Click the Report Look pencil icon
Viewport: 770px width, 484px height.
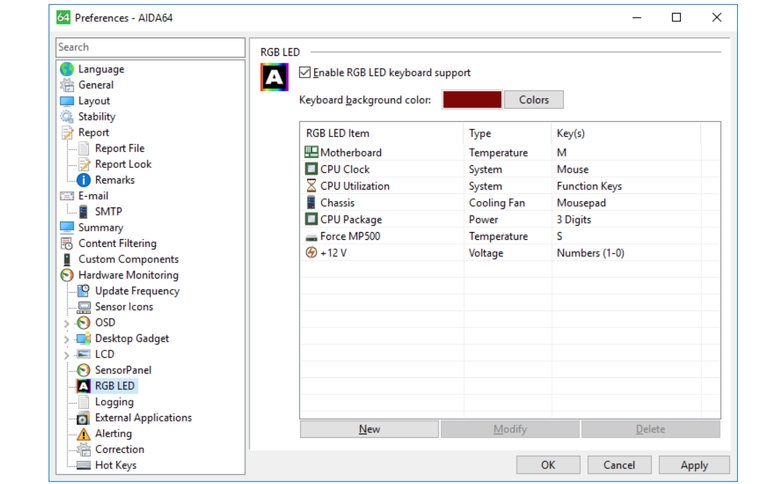click(83, 164)
